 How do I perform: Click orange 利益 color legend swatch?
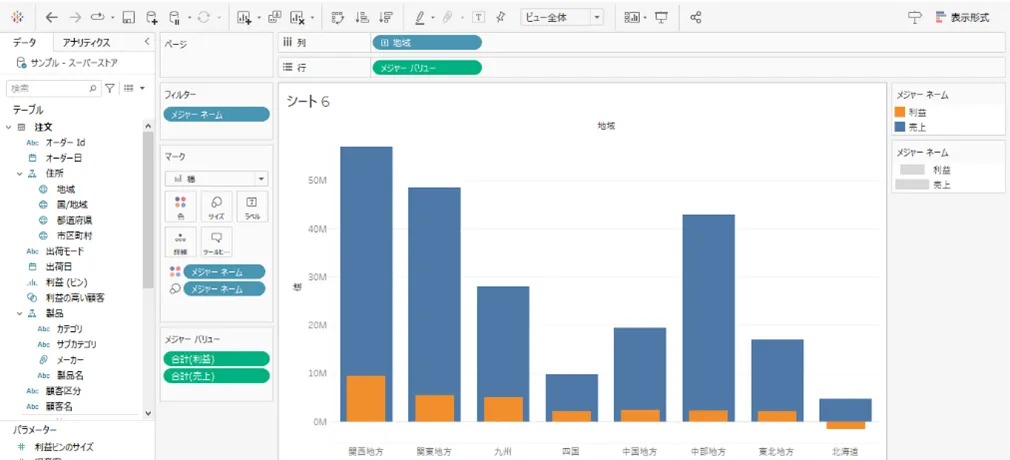[x=900, y=112]
